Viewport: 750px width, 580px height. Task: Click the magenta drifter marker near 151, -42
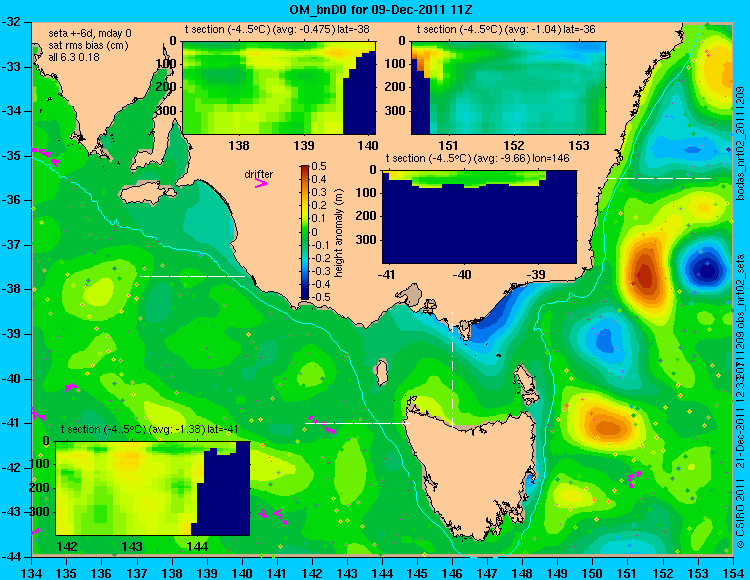tap(634, 478)
